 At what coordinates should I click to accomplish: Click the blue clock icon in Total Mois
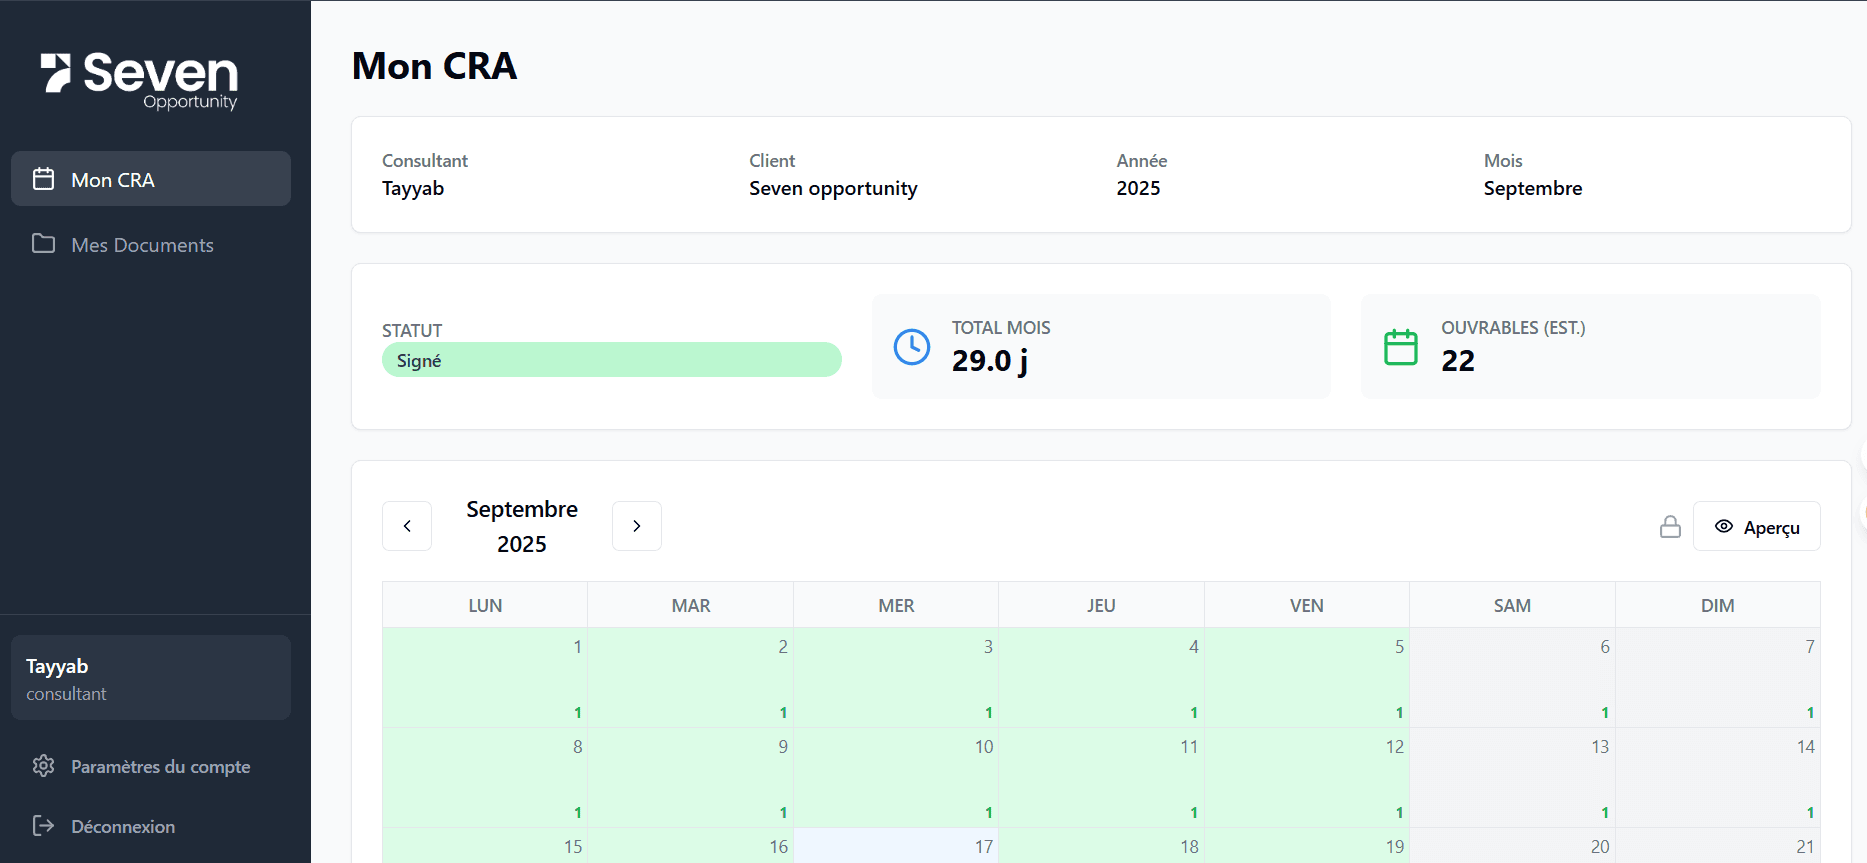click(x=911, y=347)
